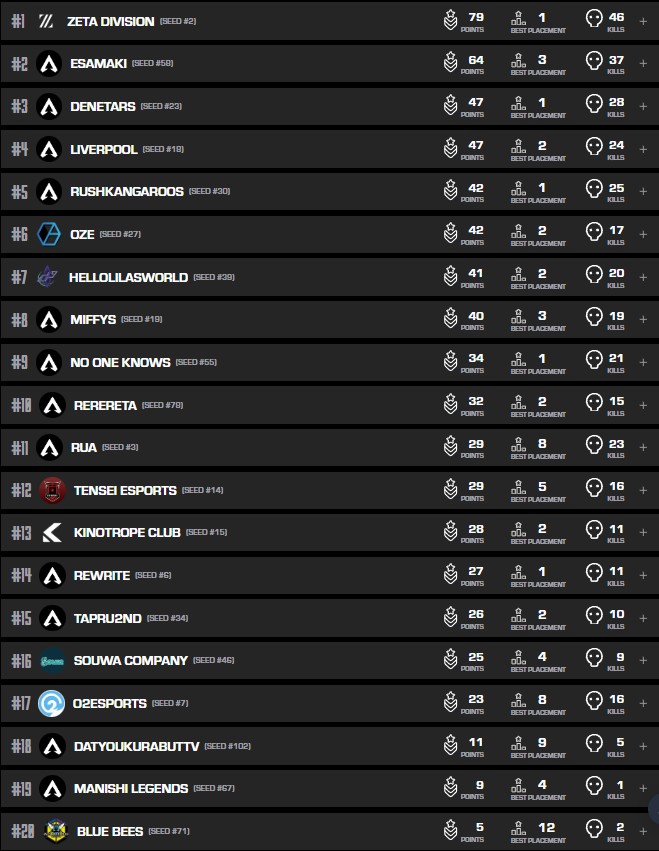
Task: Click the KINOTROPE CLUB logo
Action: click(52, 533)
